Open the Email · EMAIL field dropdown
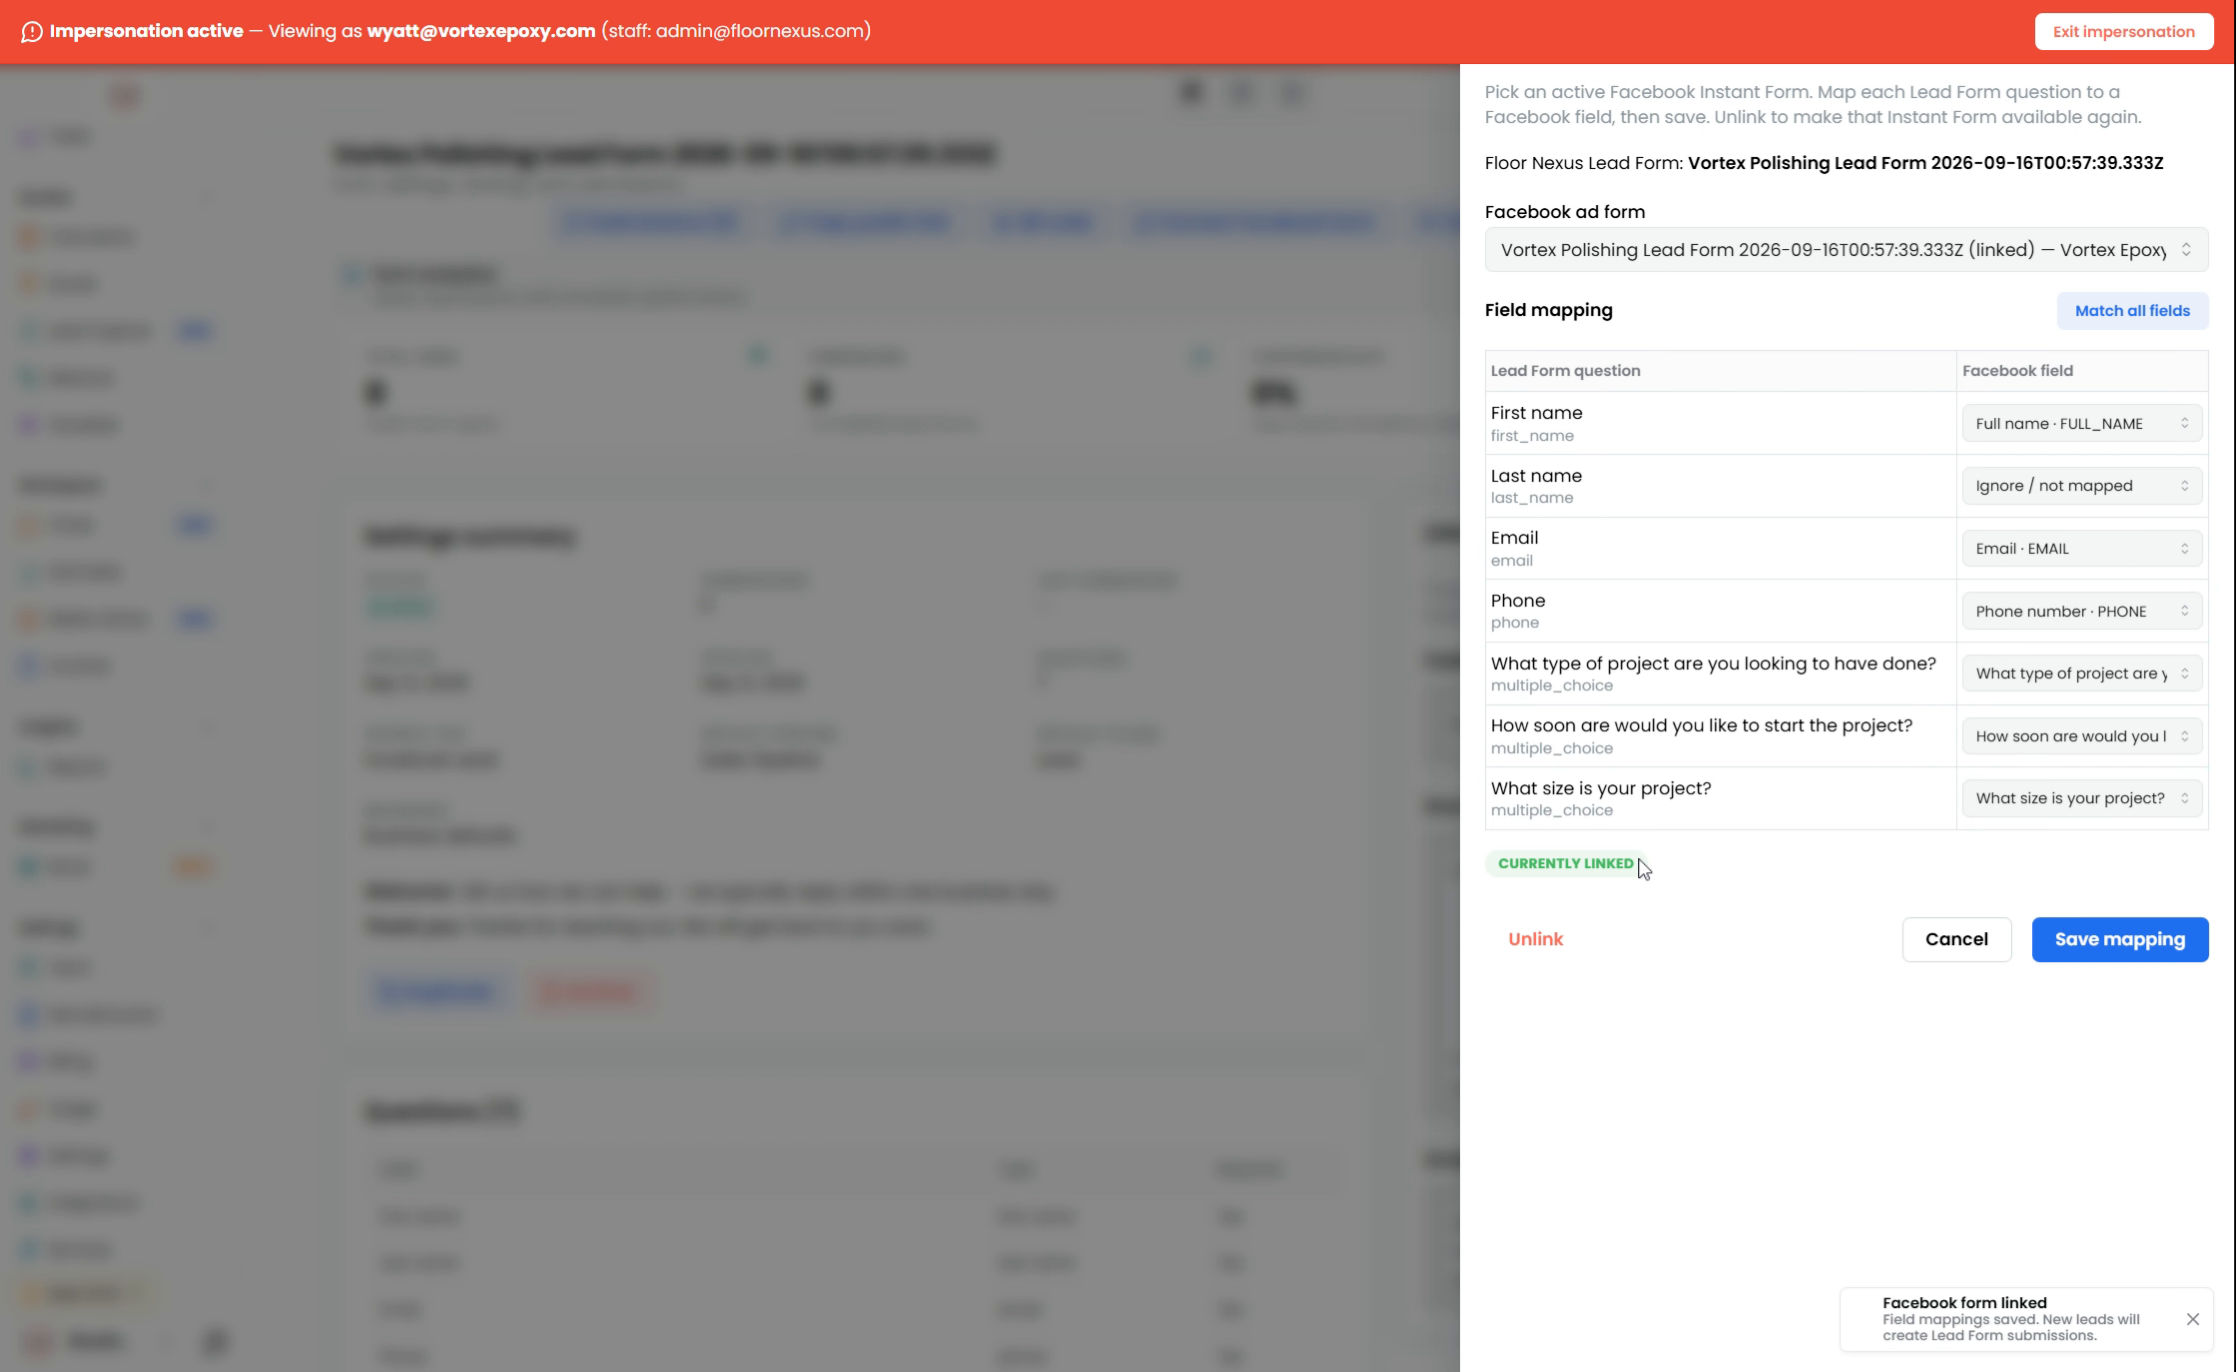Viewport: 2236px width, 1372px height. (x=2082, y=548)
